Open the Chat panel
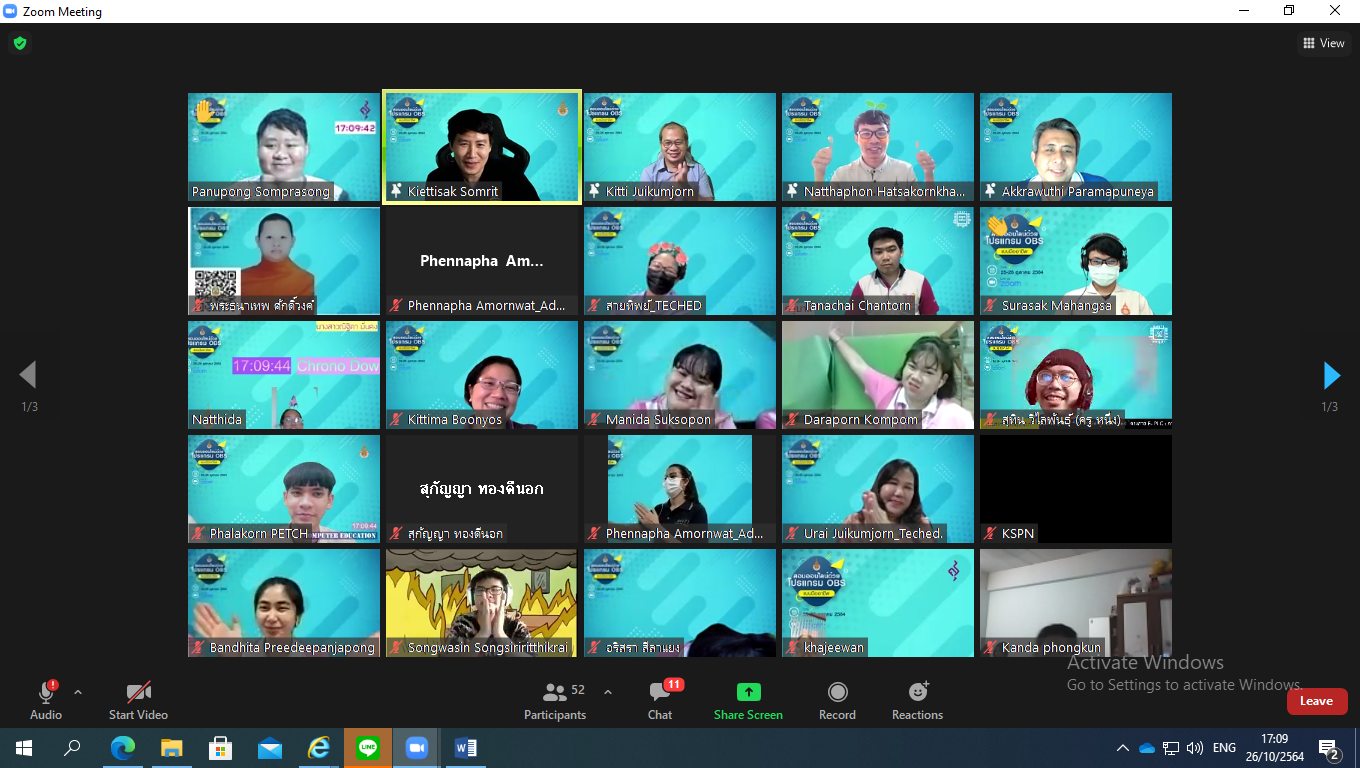Image resolution: width=1360 pixels, height=768 pixels. click(660, 700)
